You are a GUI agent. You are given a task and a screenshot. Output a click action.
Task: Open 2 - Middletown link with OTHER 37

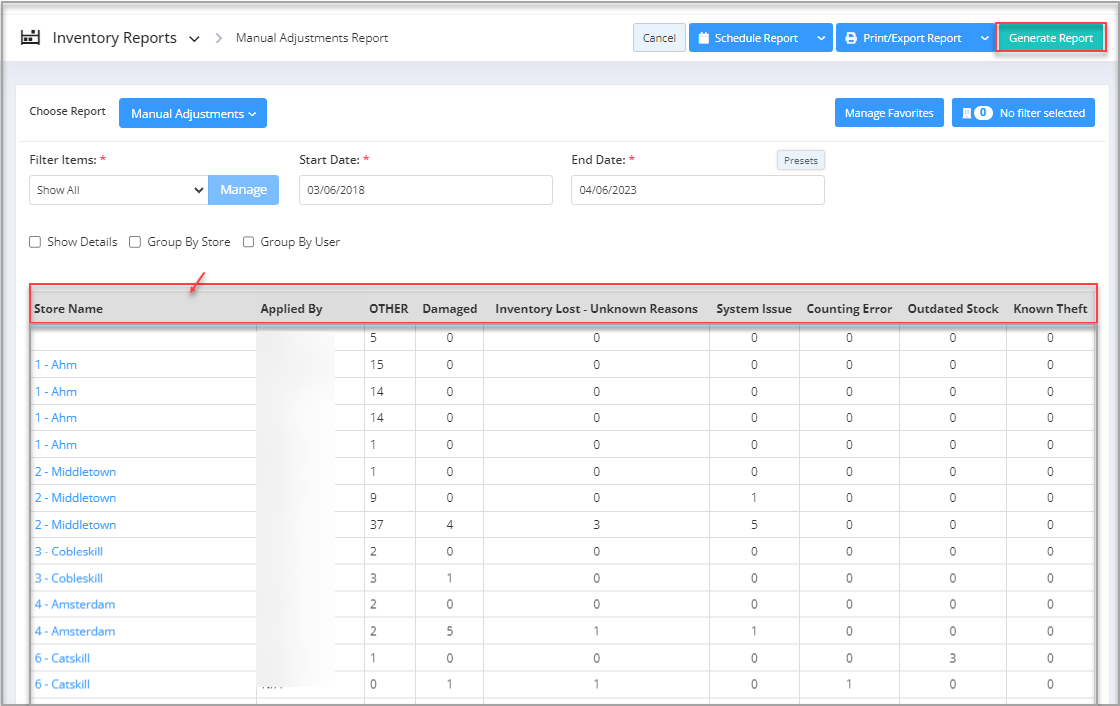[75, 524]
